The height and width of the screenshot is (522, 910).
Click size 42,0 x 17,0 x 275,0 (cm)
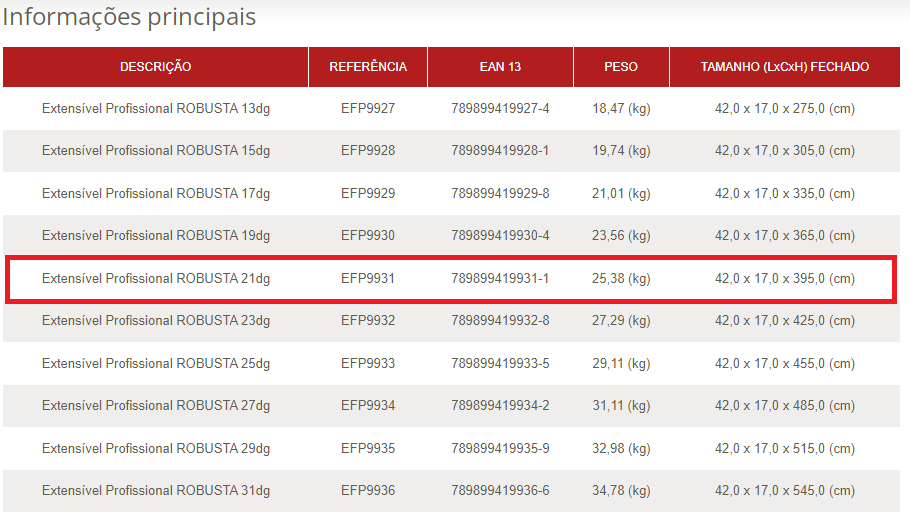pyautogui.click(x=785, y=109)
